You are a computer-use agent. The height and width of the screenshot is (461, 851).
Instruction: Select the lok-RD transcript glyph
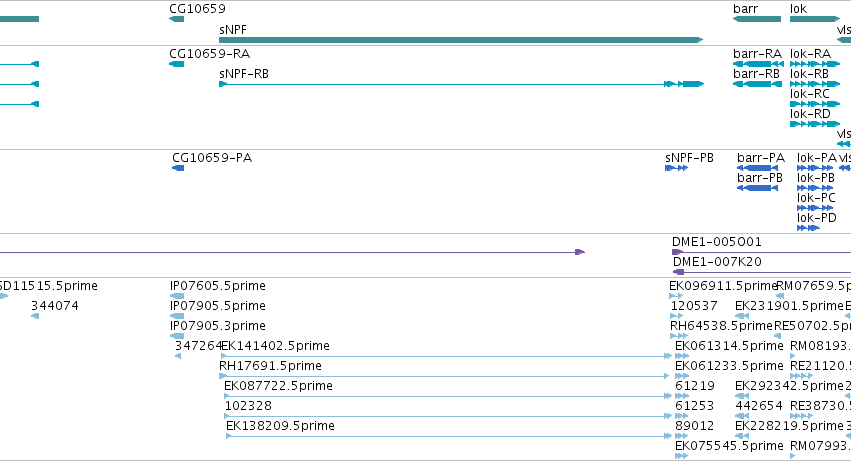(x=815, y=124)
